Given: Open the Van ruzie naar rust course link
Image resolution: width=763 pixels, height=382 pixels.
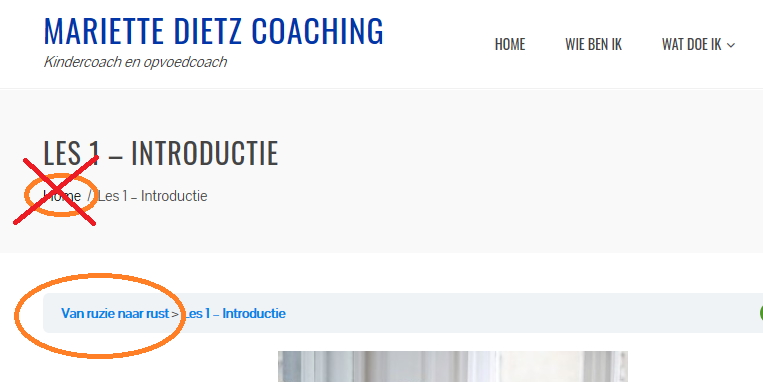Looking at the screenshot, I should coord(115,313).
